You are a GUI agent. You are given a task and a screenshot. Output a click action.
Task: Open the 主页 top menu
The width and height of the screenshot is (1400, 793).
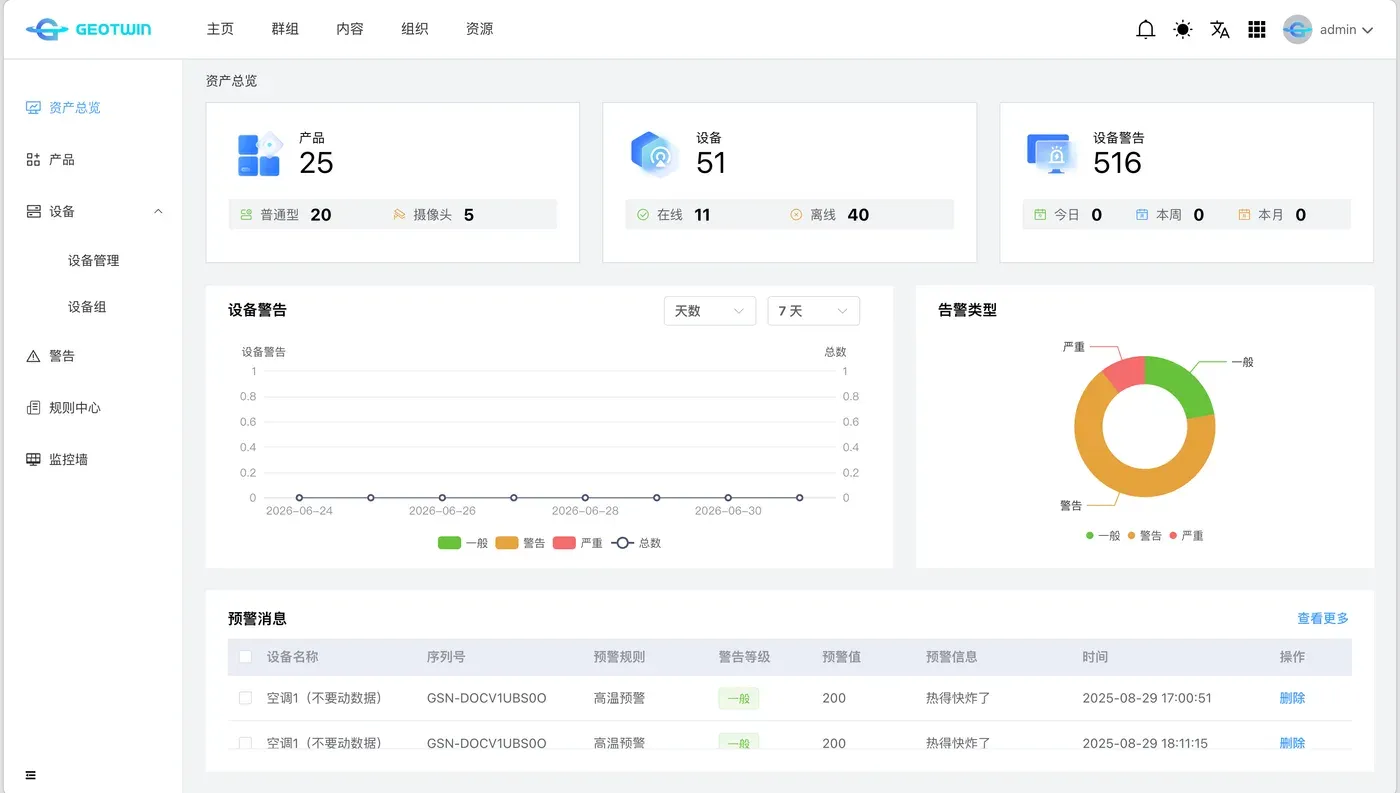click(220, 29)
